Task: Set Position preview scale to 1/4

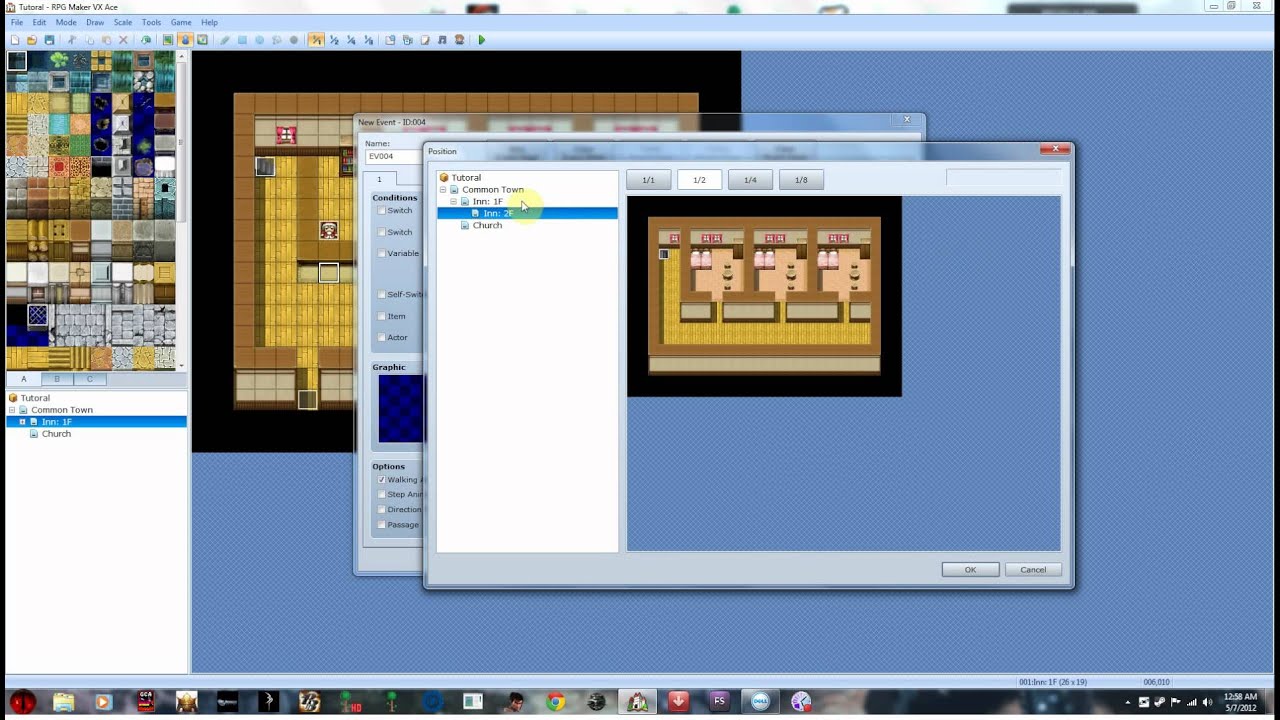Action: [x=750, y=180]
